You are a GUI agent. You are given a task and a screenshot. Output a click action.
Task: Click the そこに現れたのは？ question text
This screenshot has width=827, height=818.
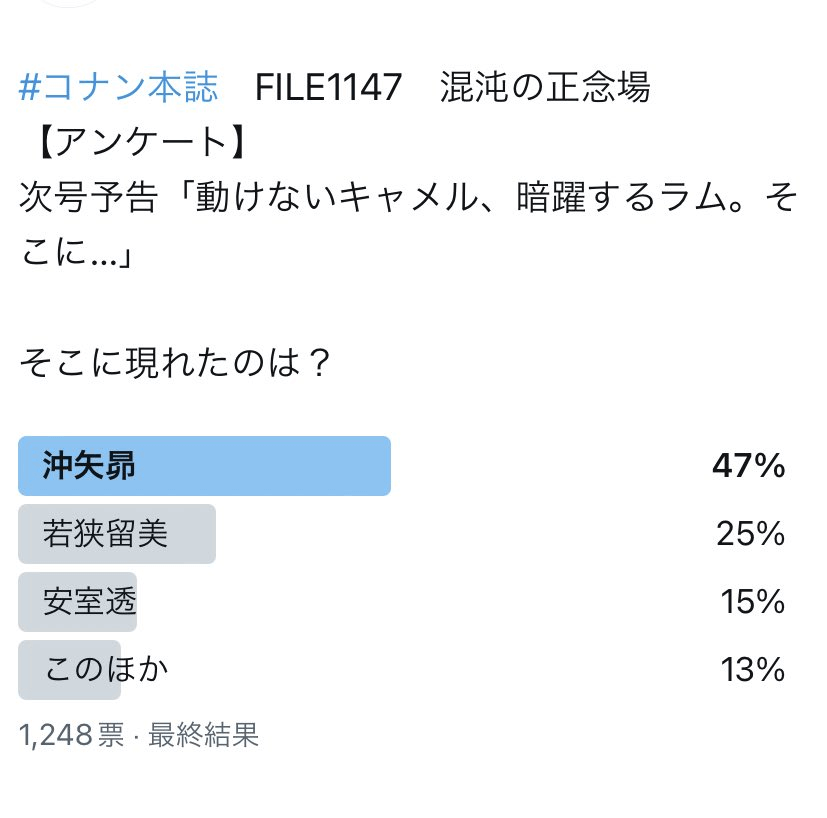175,363
